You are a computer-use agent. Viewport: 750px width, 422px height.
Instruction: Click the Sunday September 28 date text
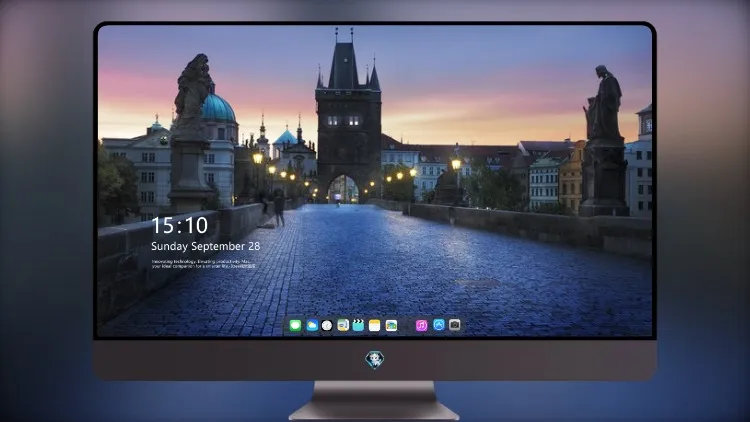pyautogui.click(x=206, y=246)
